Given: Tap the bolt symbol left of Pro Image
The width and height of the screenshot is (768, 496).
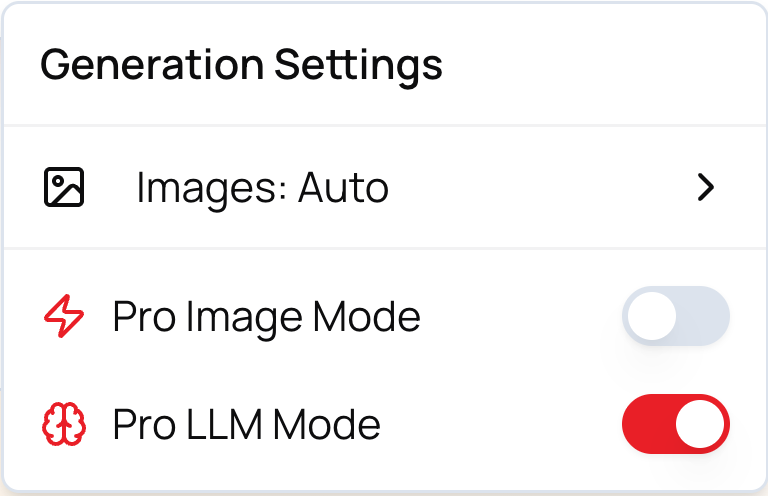Looking at the screenshot, I should point(64,318).
